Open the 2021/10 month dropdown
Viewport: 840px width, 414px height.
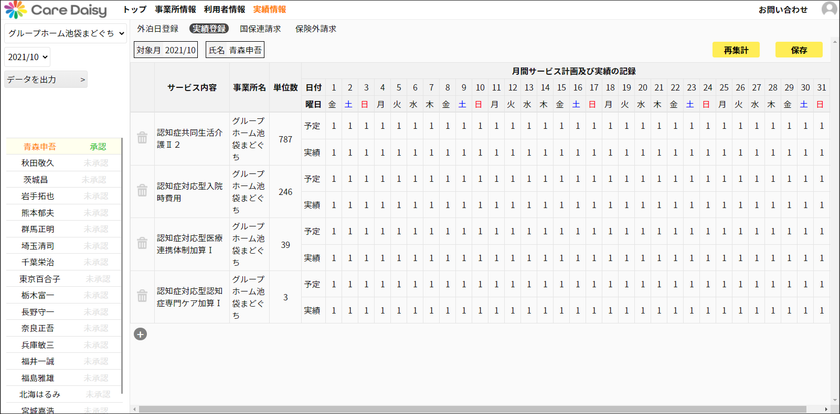(27, 57)
